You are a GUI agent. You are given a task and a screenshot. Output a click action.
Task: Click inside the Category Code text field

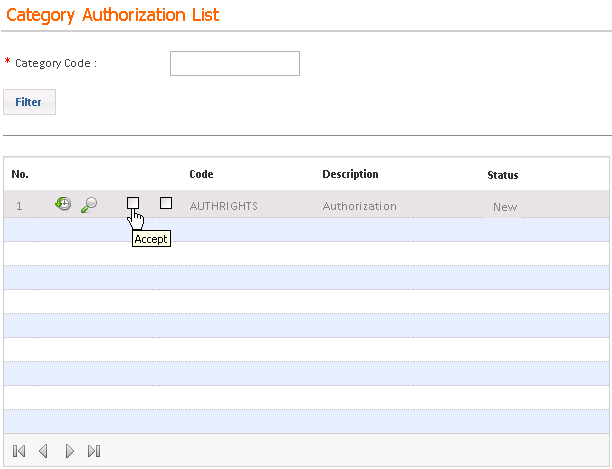[x=235, y=64]
